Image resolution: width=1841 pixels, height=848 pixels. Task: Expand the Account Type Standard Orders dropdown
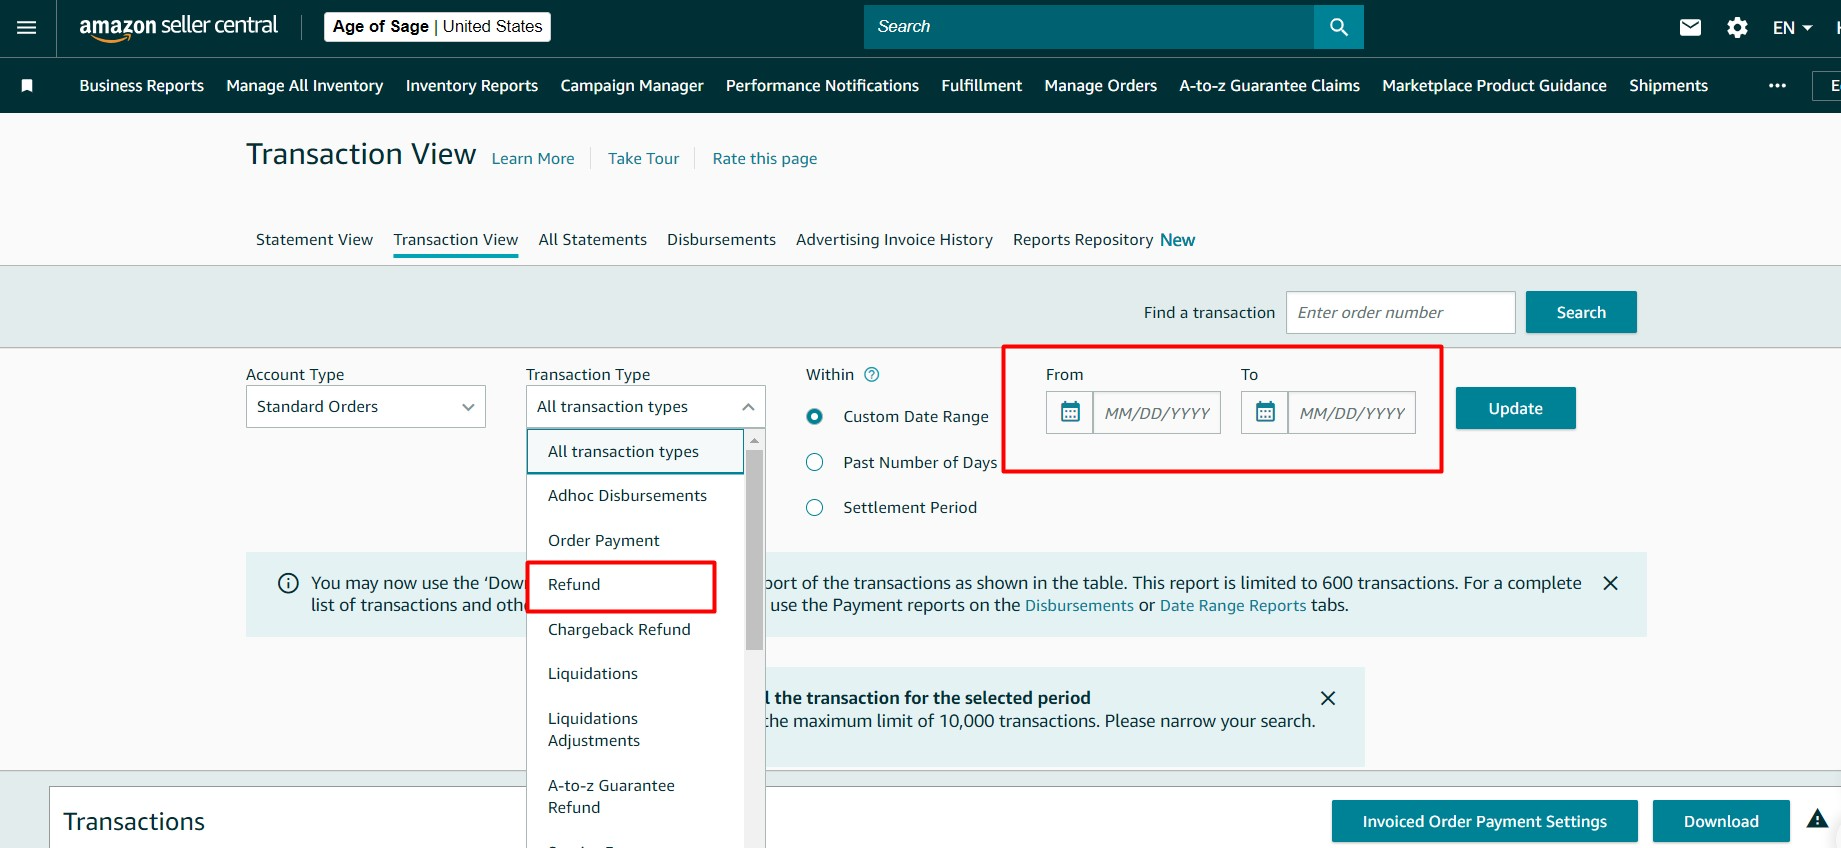[x=366, y=407]
